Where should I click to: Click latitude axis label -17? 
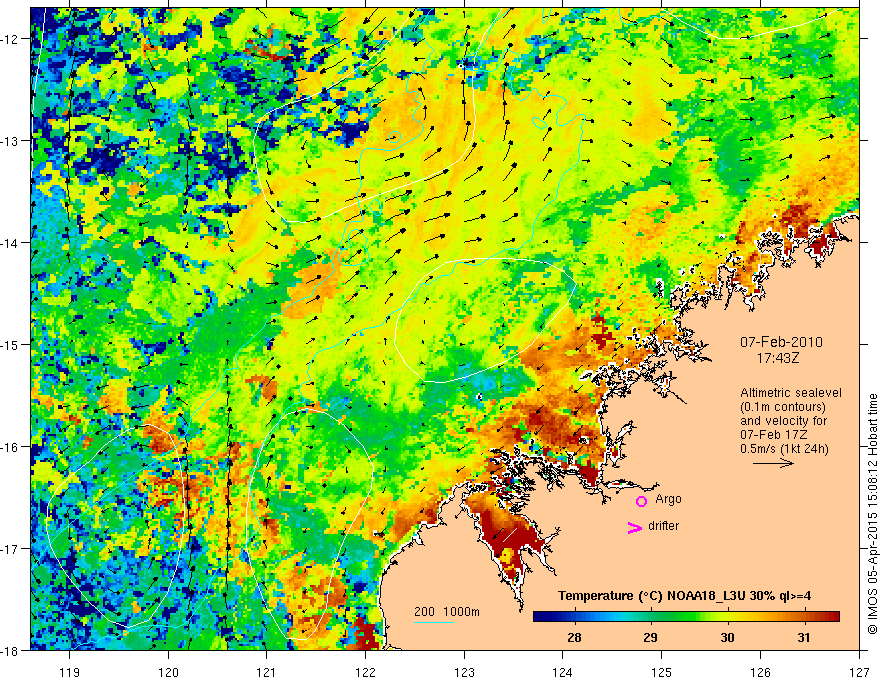click(x=11, y=548)
